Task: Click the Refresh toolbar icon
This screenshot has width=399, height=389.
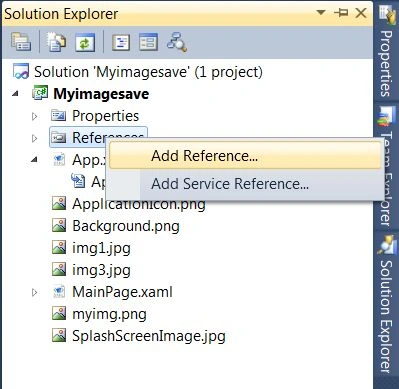Action: [x=85, y=42]
